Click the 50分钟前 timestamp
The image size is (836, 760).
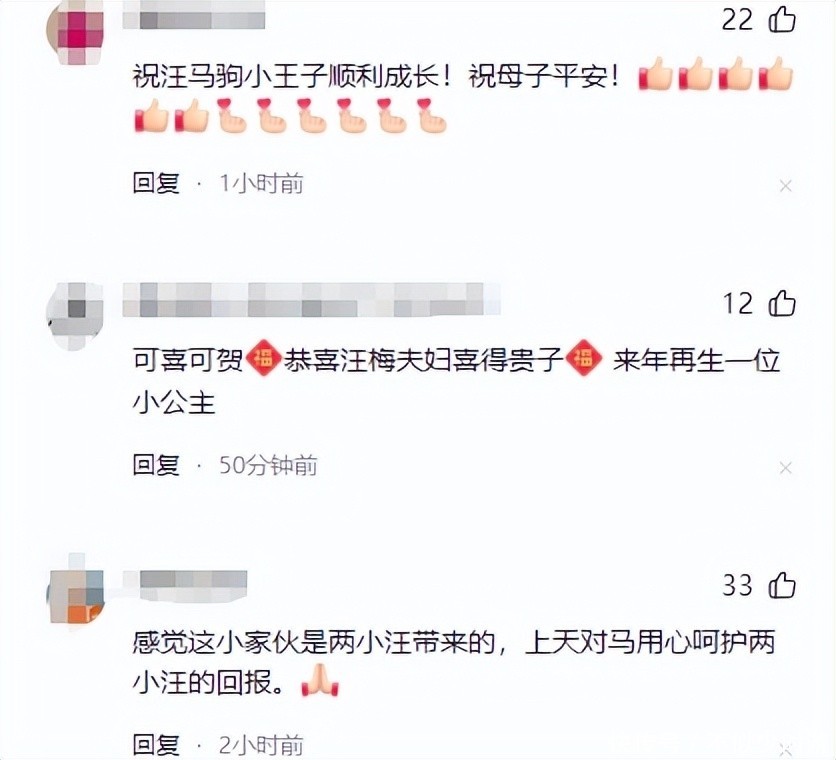point(268,466)
